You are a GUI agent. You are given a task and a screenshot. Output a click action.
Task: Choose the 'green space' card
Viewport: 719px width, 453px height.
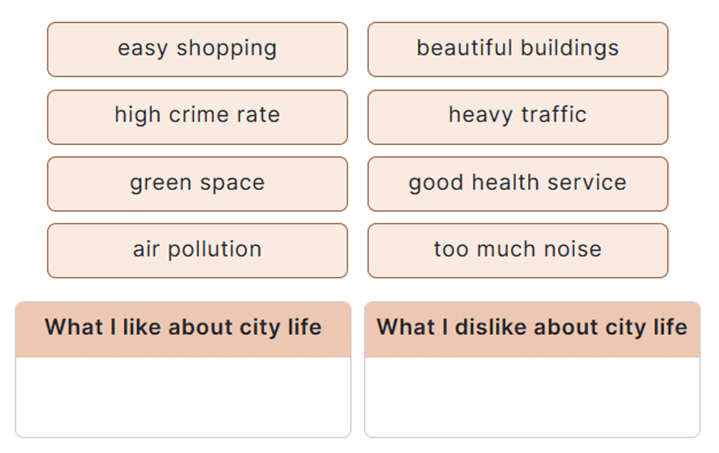tap(197, 183)
